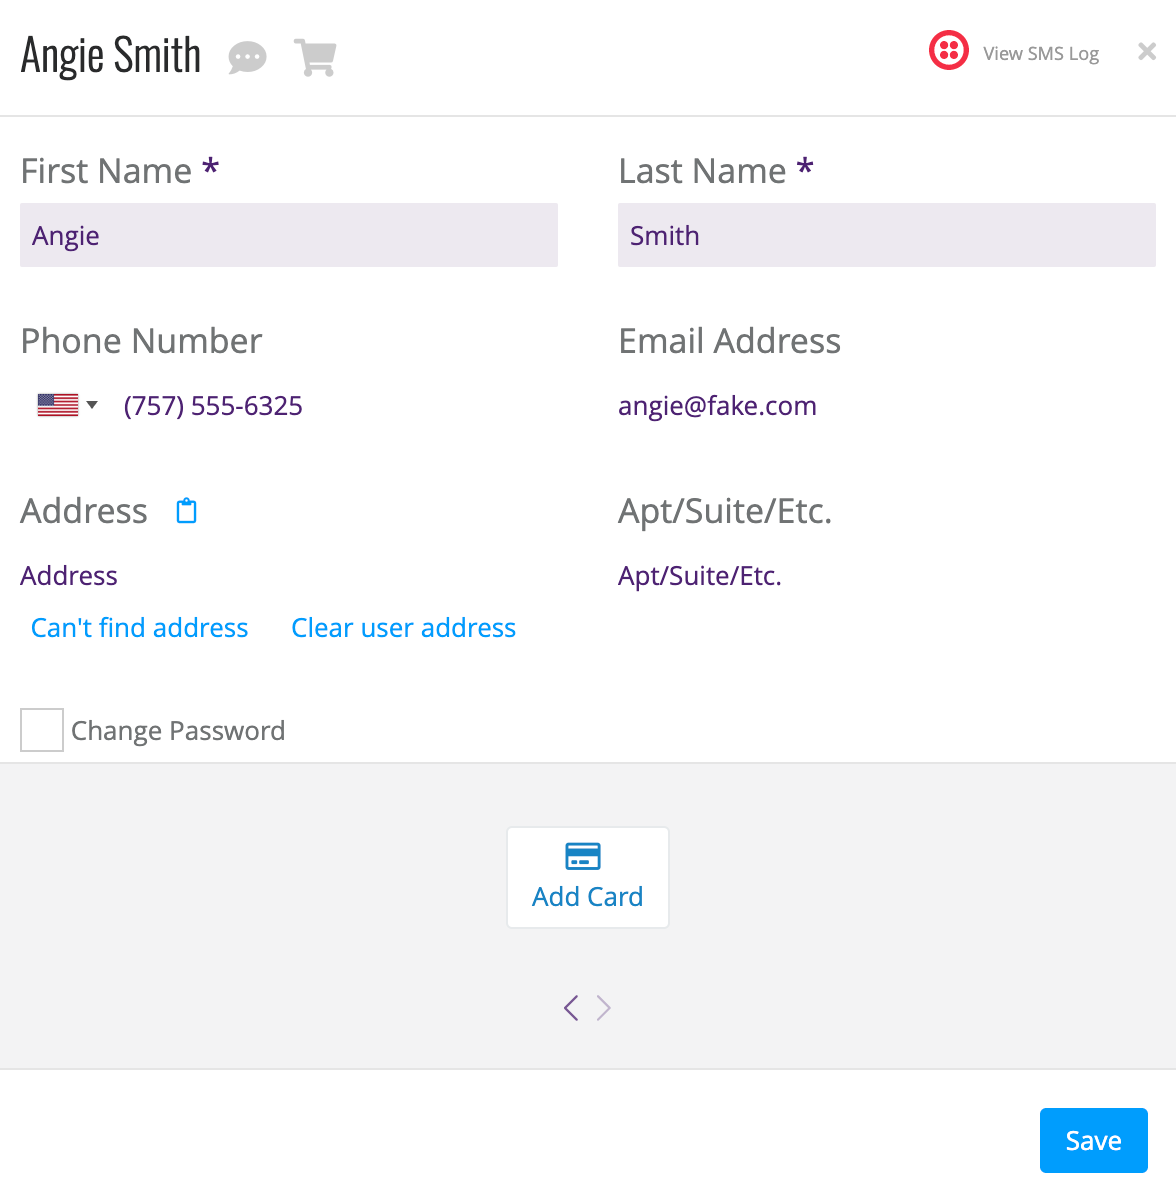Open the View SMS Log link

click(x=1041, y=53)
